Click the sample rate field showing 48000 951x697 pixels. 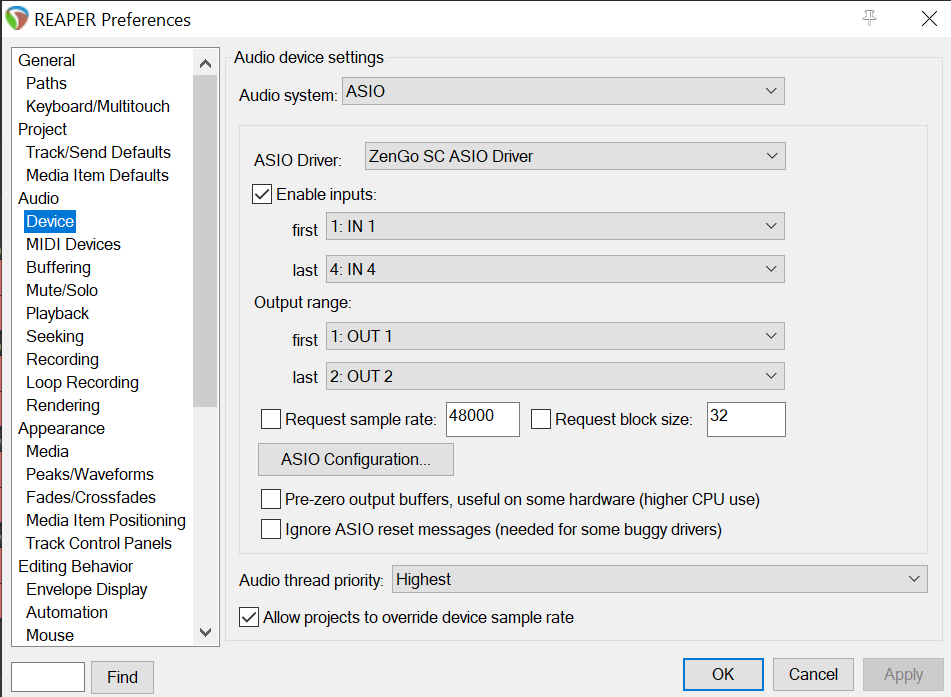tap(483, 419)
